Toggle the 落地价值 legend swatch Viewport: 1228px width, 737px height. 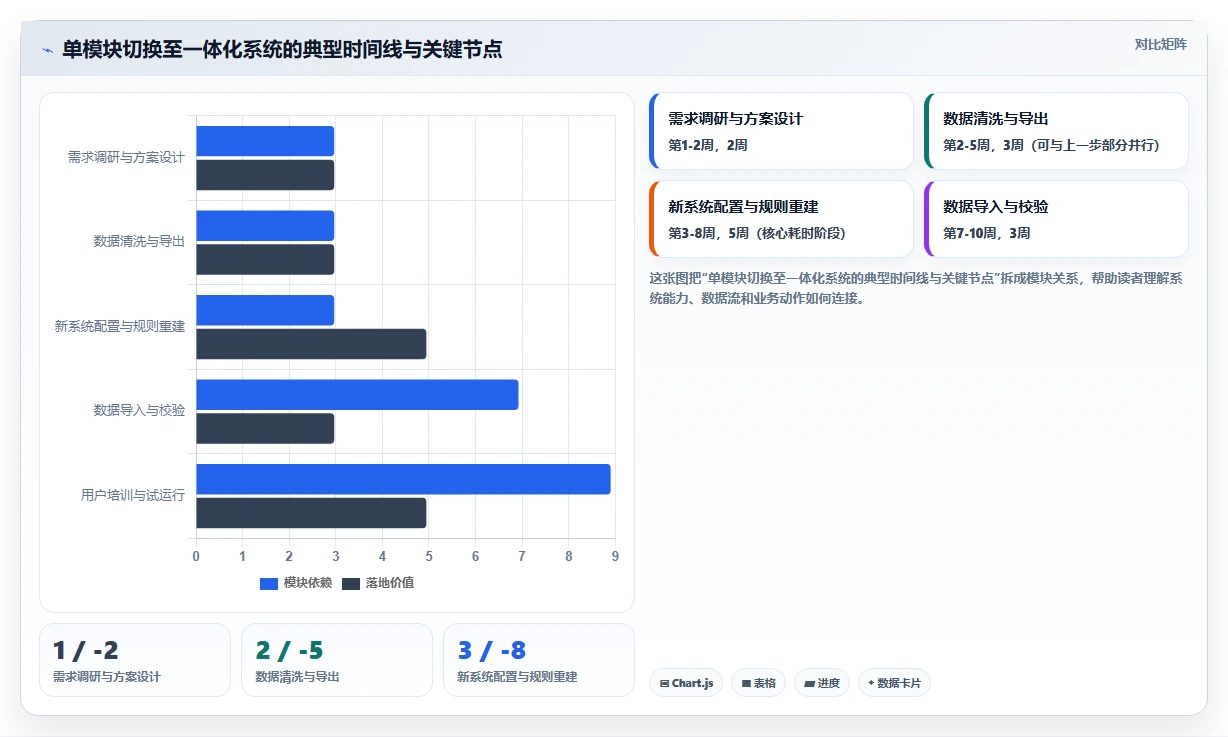pos(351,584)
